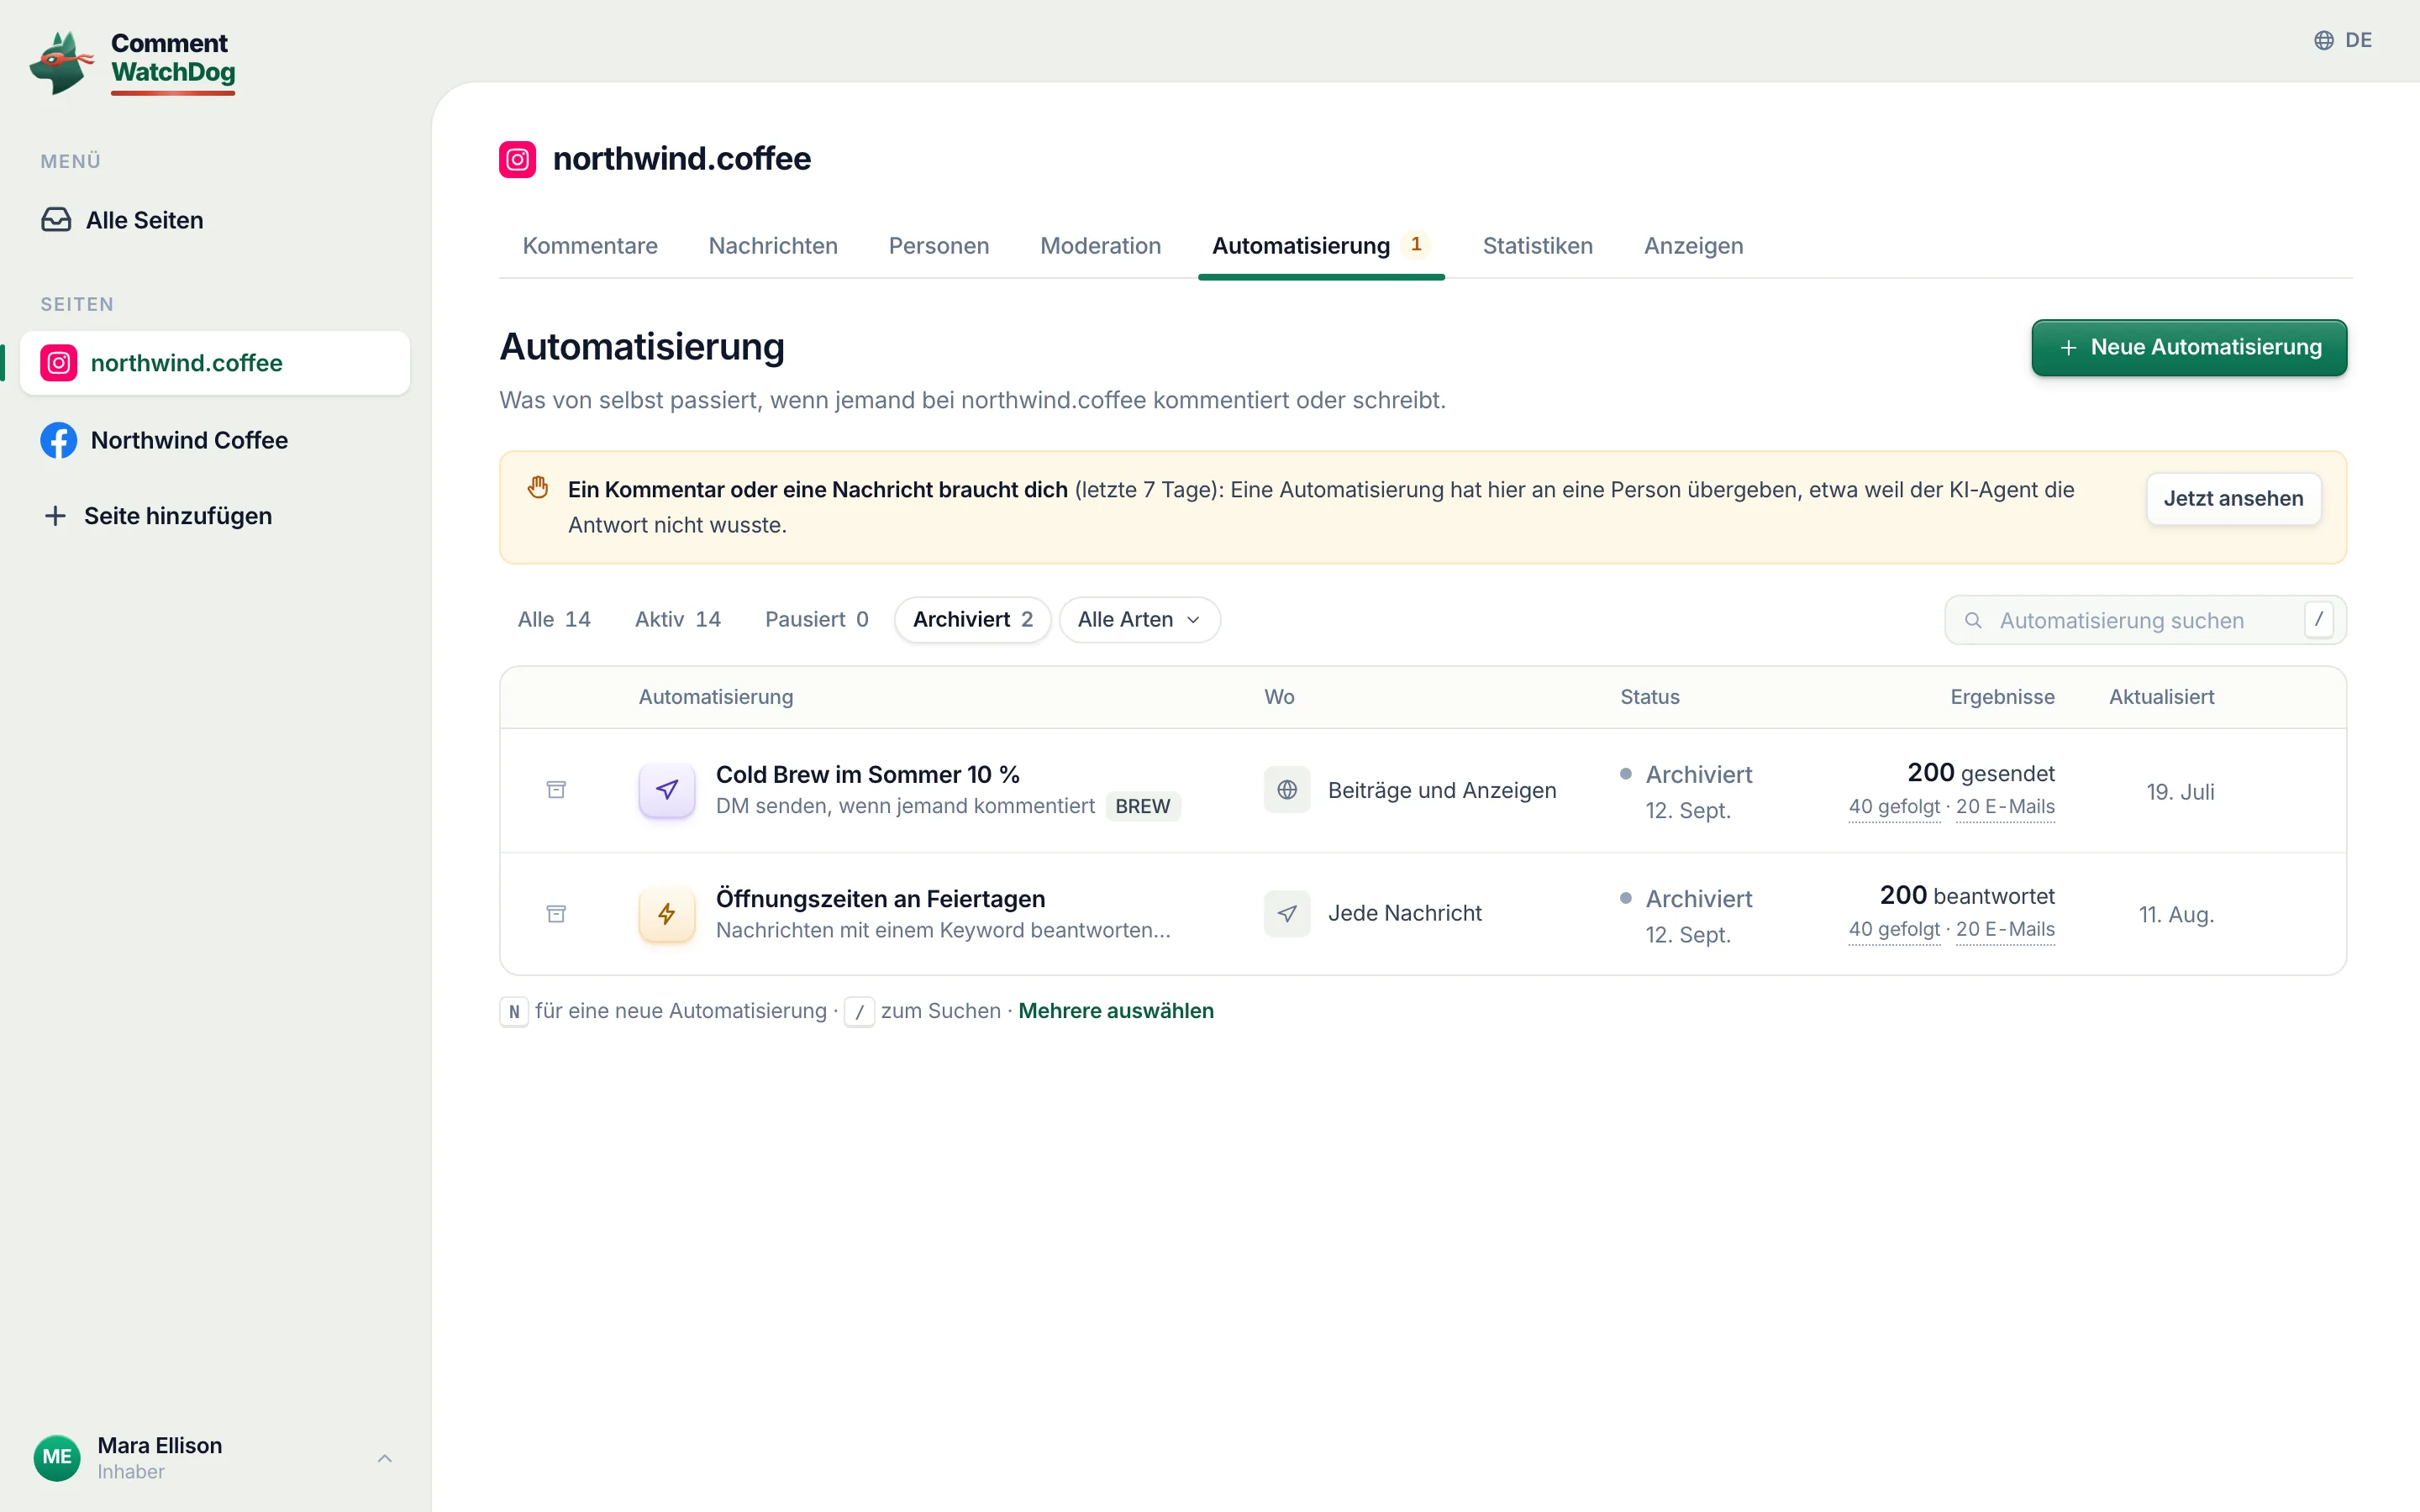
Task: Filter by Pausiert 0
Action: (x=817, y=620)
